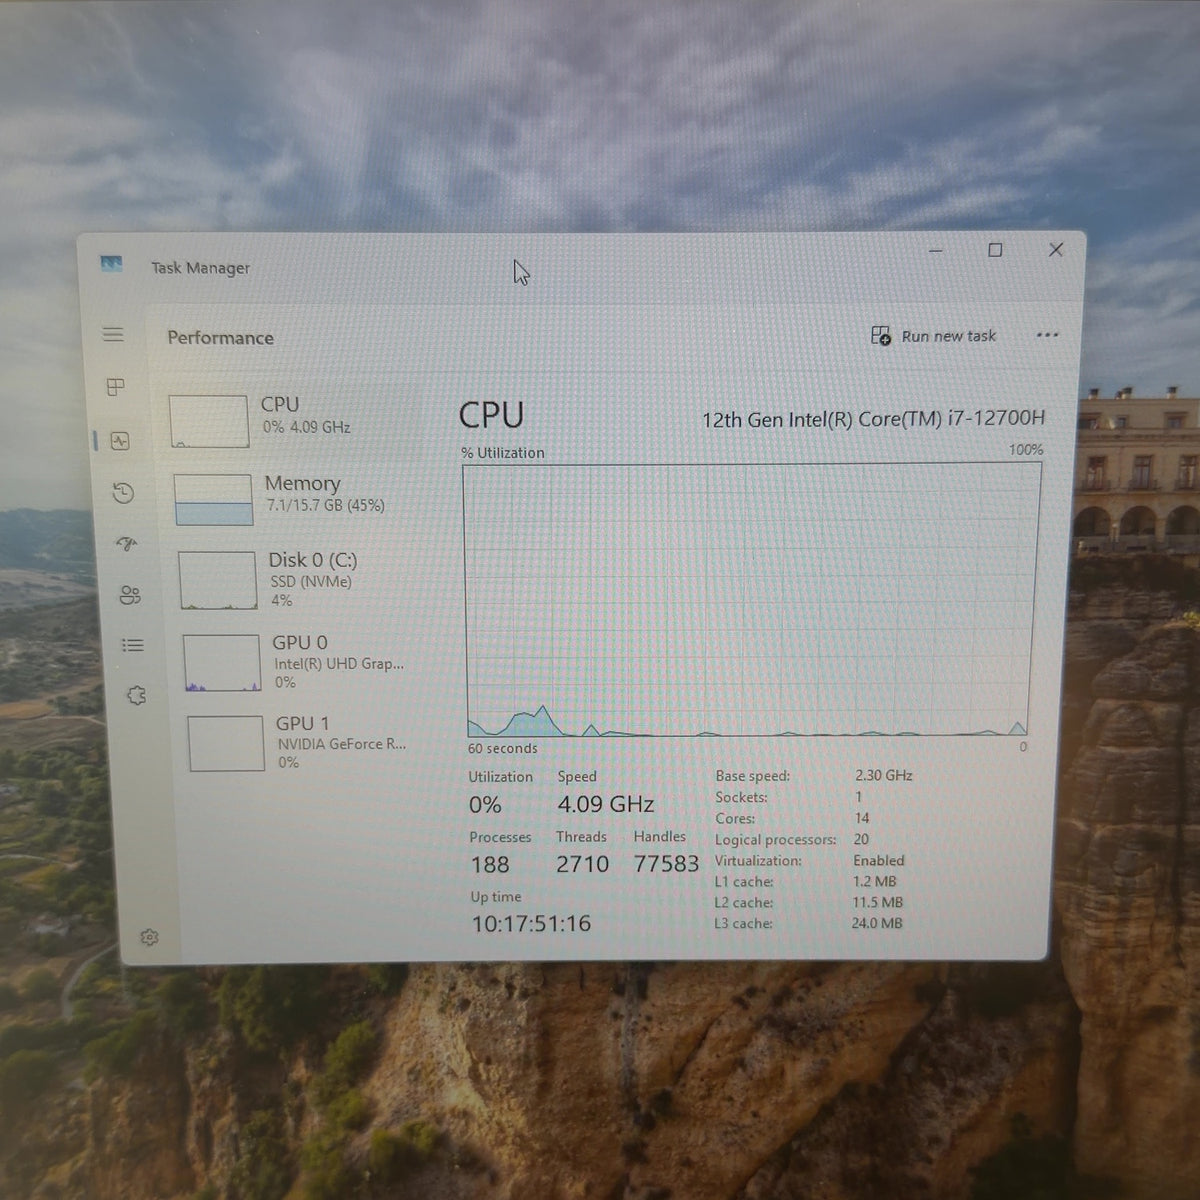Screen dimensions: 1200x1200
Task: Minimize the Task Manager window
Action: pos(936,250)
